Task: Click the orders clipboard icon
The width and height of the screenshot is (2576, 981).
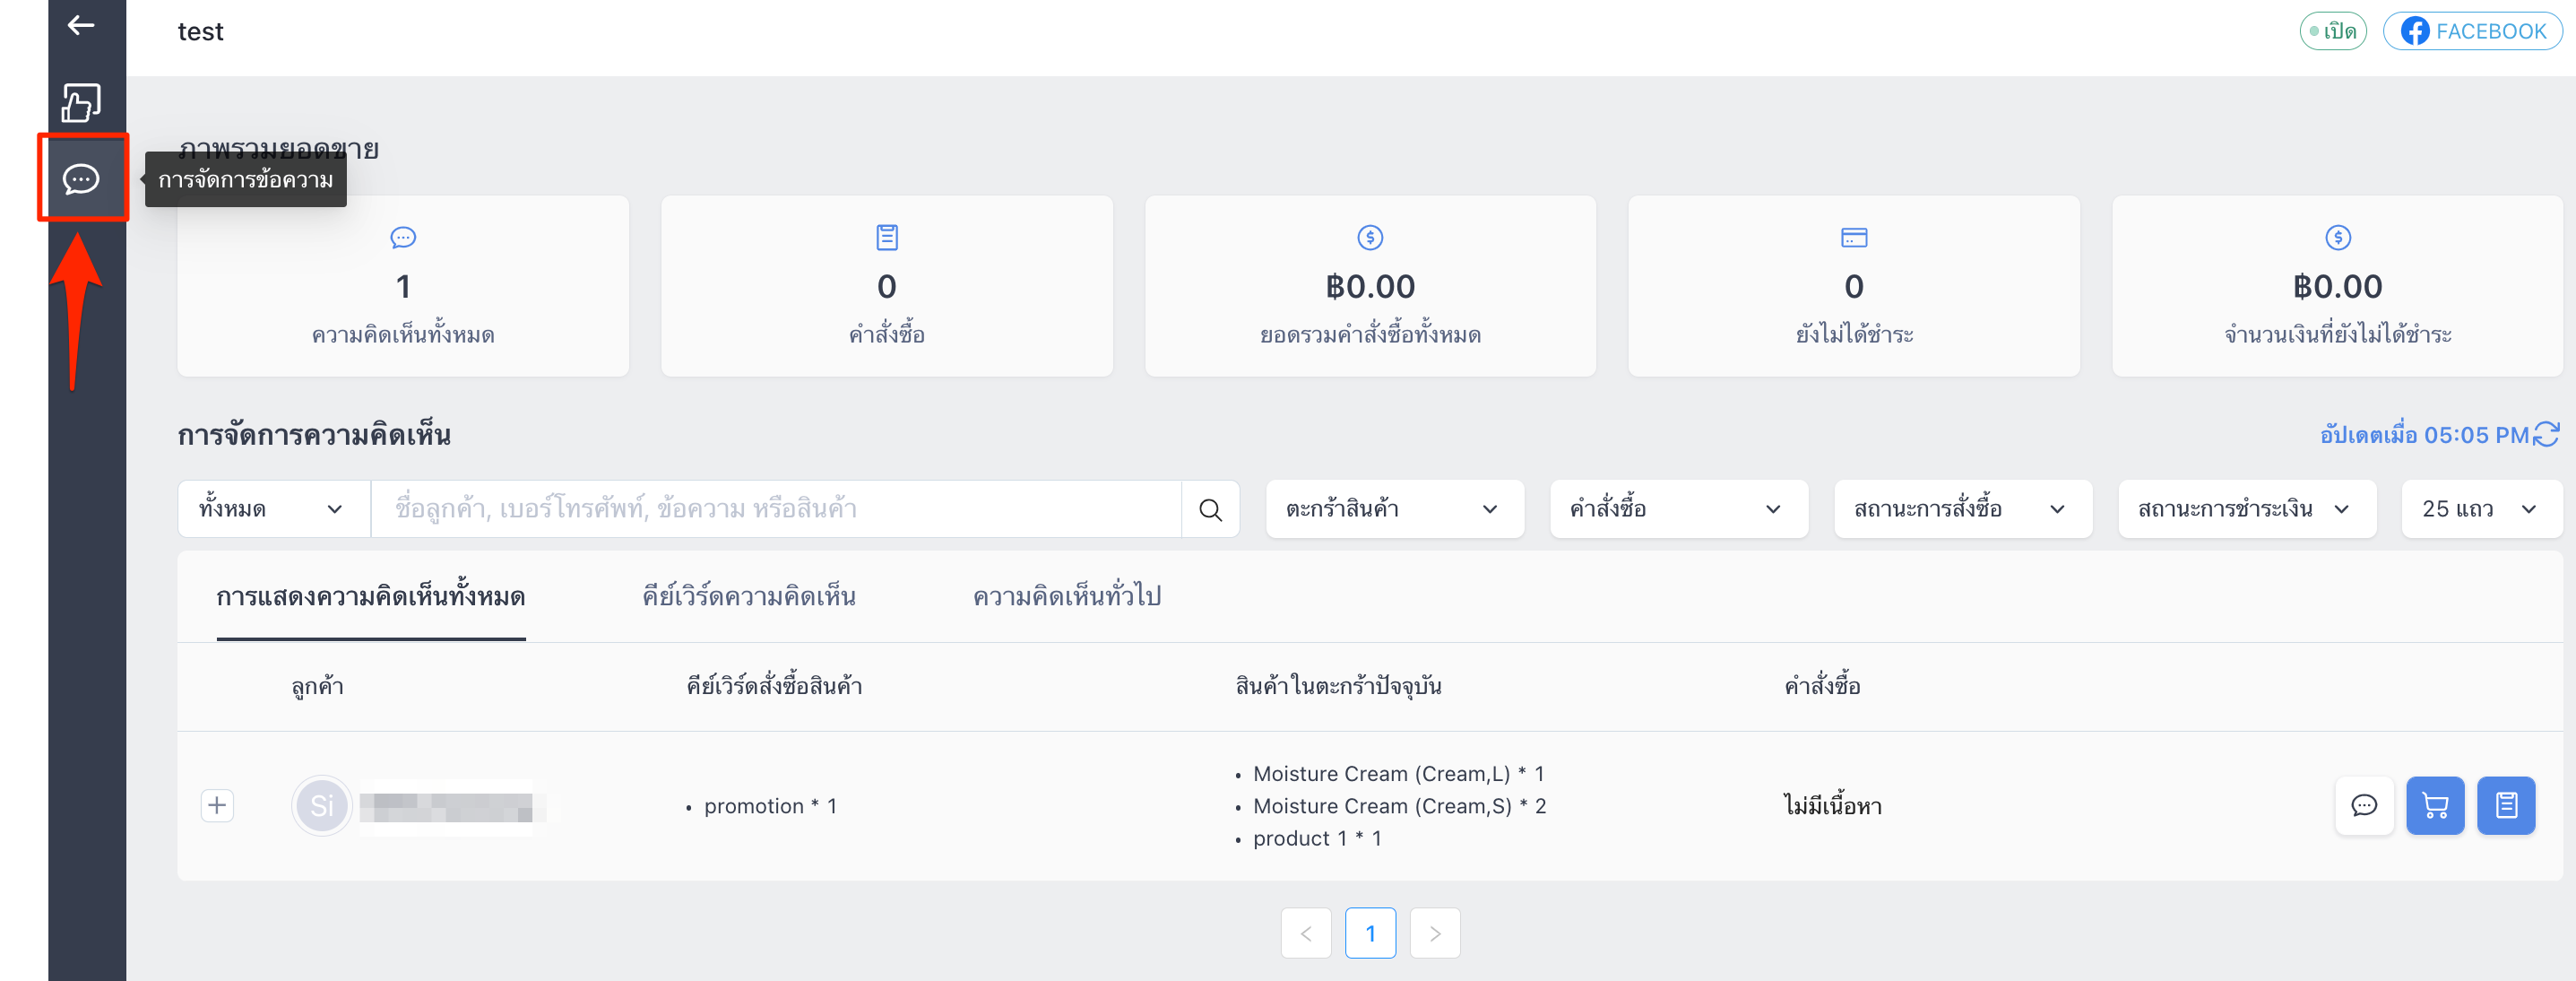Action: [x=886, y=237]
